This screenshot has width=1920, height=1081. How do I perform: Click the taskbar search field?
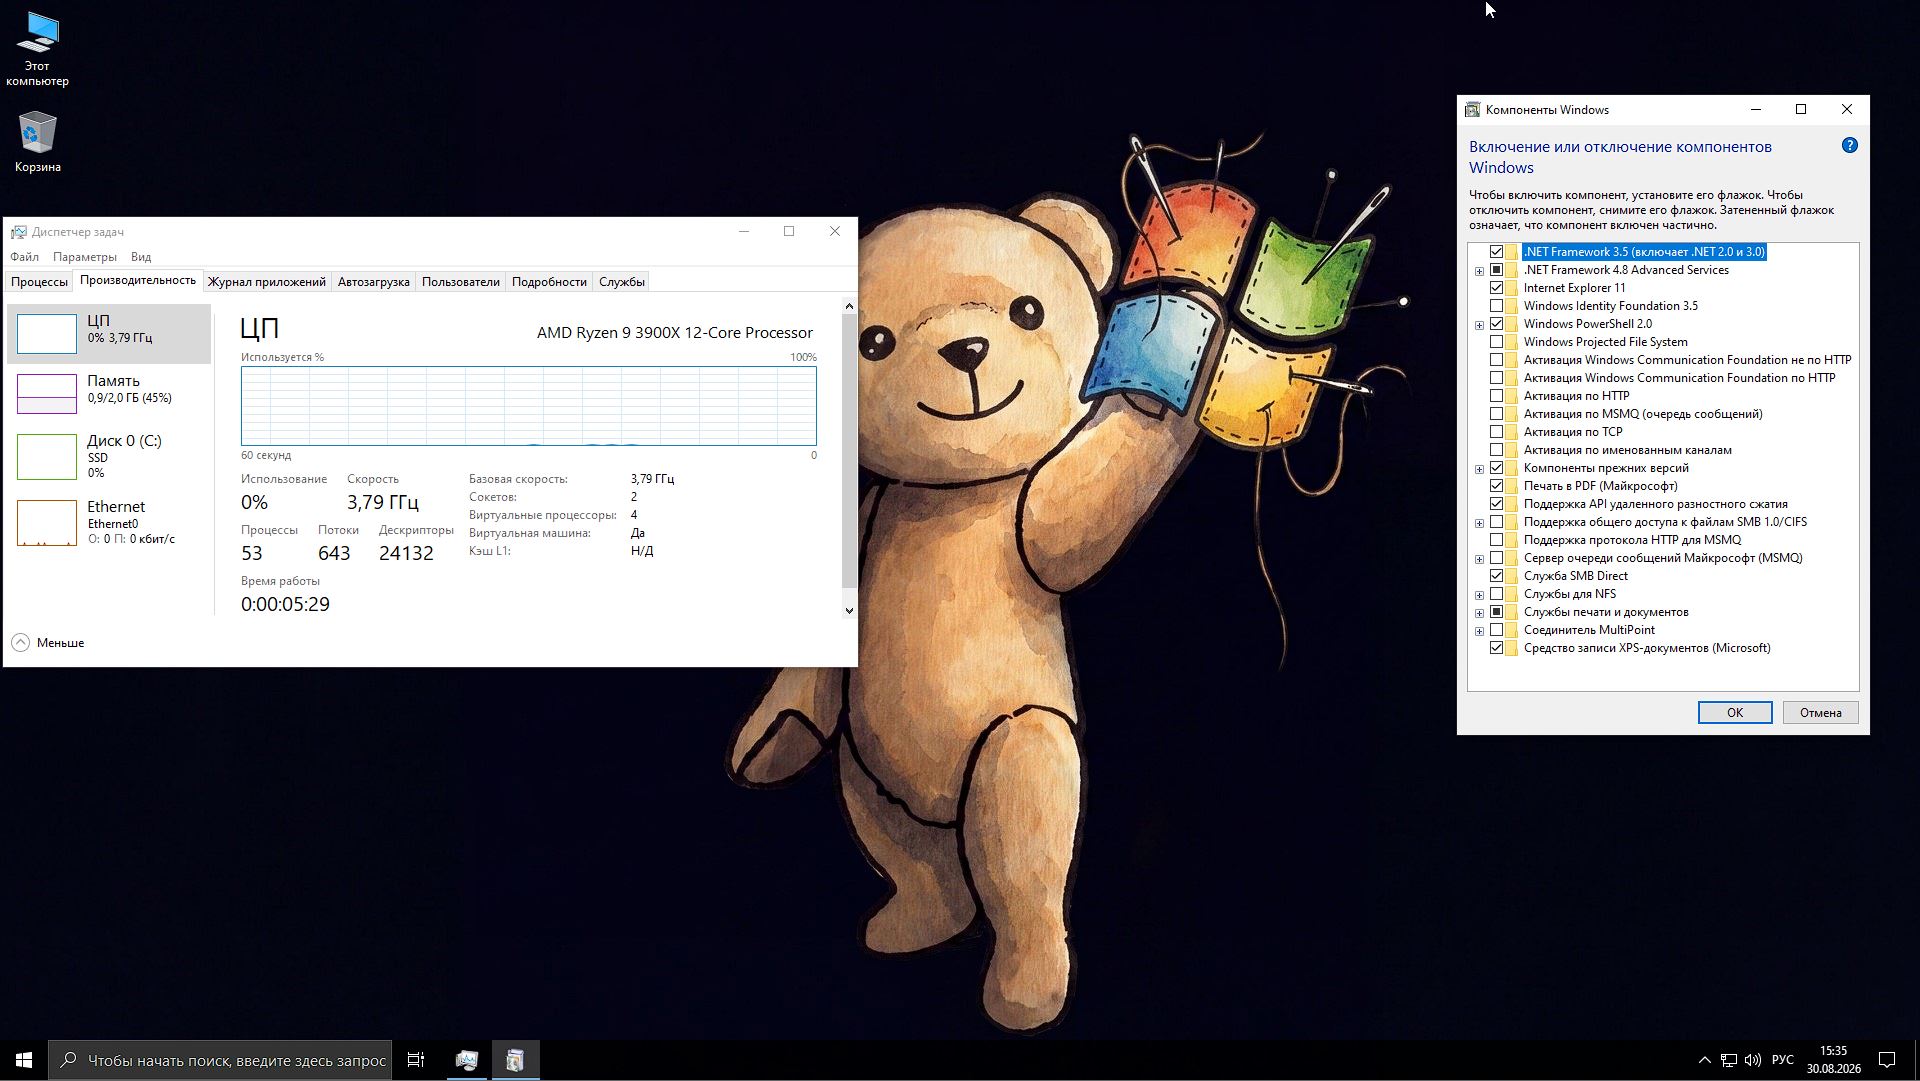pos(220,1060)
